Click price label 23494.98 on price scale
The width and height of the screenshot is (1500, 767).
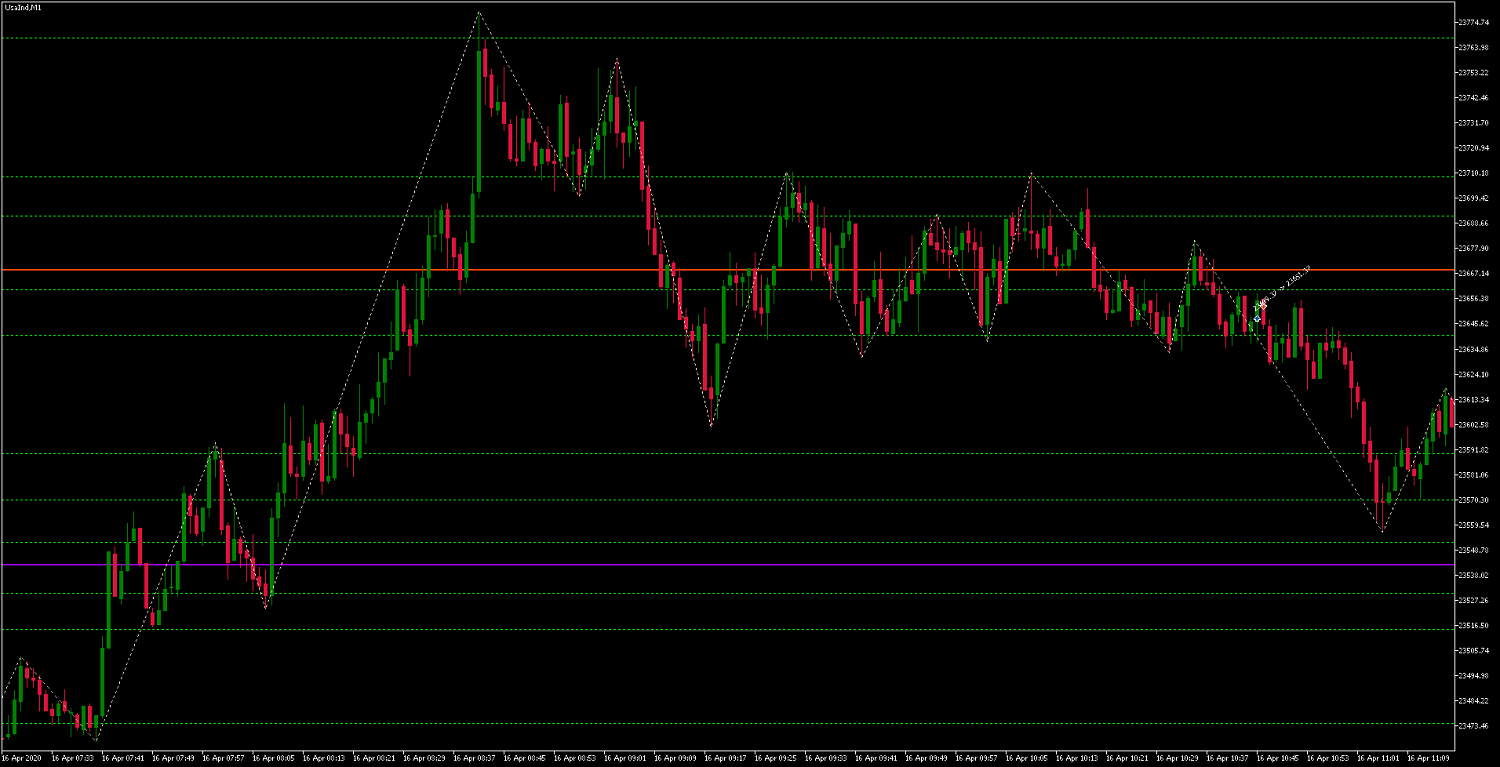tap(1474, 675)
